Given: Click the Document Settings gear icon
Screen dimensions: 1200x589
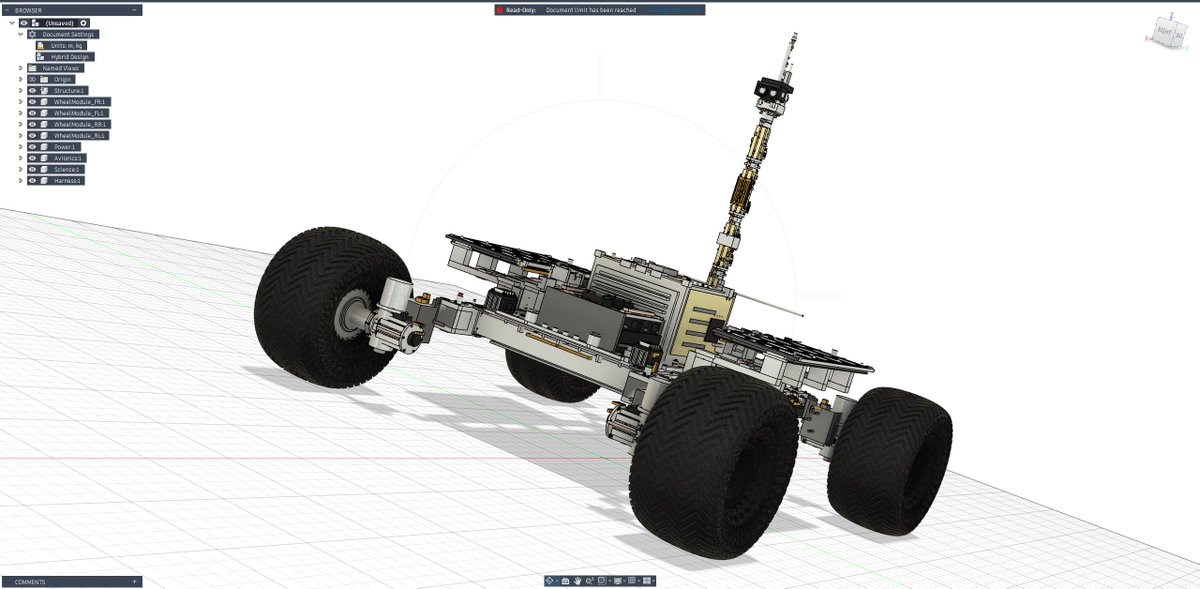Looking at the screenshot, I should point(32,34).
